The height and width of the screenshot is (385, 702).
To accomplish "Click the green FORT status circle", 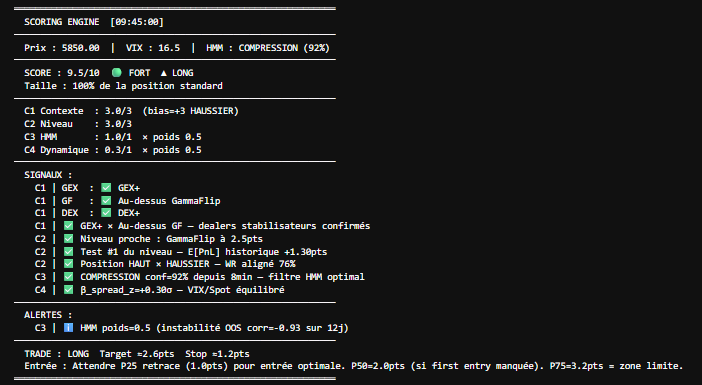I will point(116,73).
